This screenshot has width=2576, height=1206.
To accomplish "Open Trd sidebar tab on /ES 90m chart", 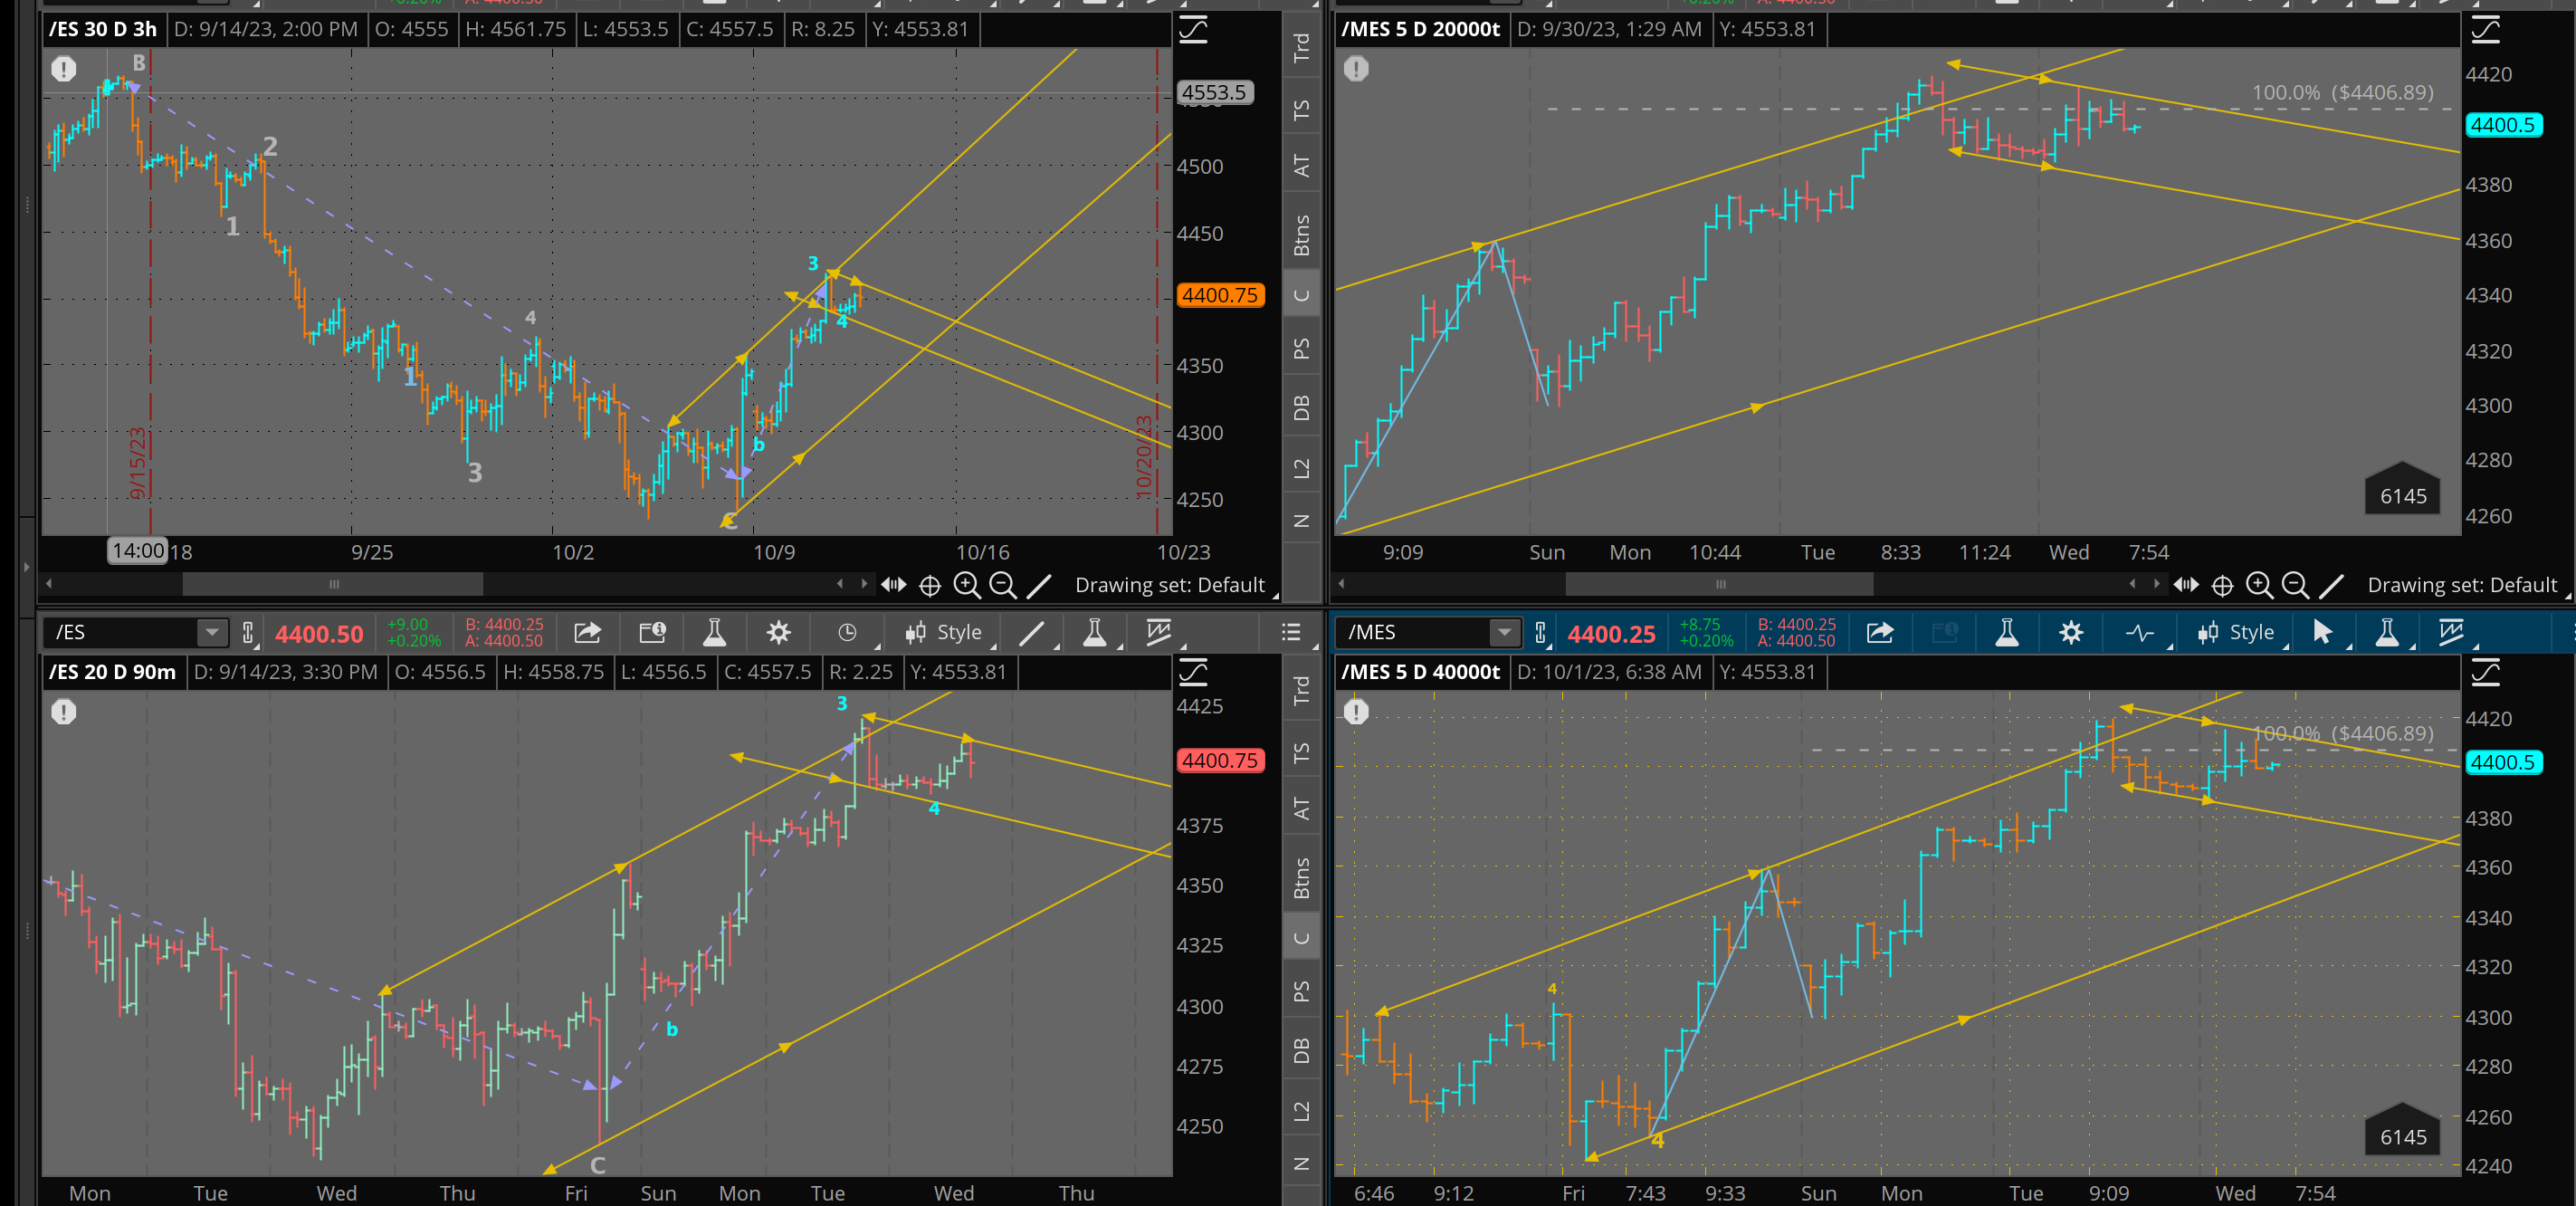I will (1301, 690).
